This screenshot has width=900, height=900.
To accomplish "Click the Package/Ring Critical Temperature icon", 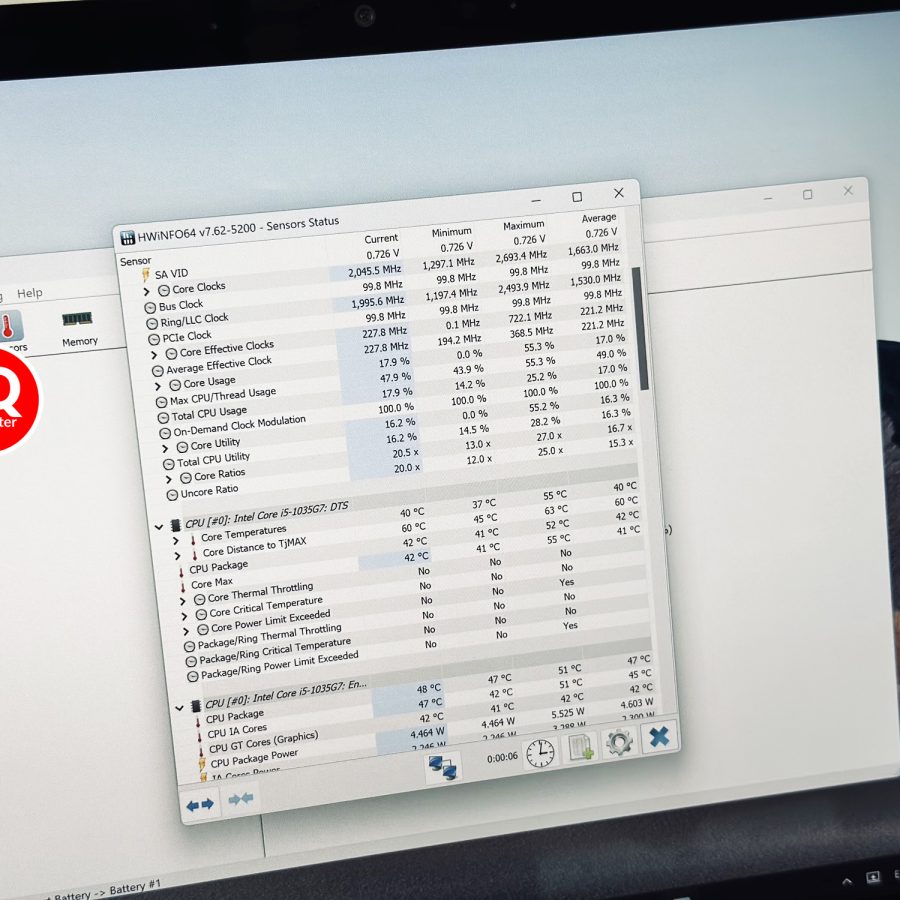I will (191, 662).
